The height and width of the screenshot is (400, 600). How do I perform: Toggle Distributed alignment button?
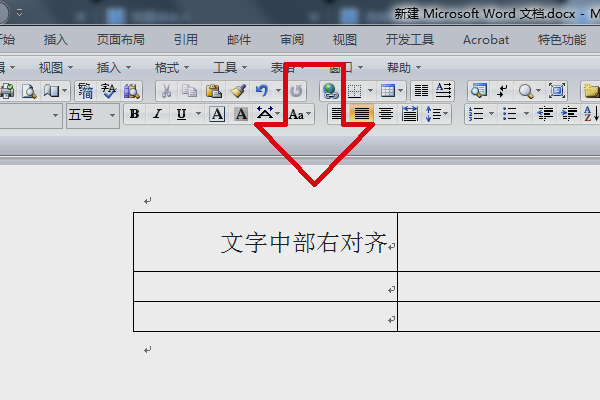[x=410, y=114]
